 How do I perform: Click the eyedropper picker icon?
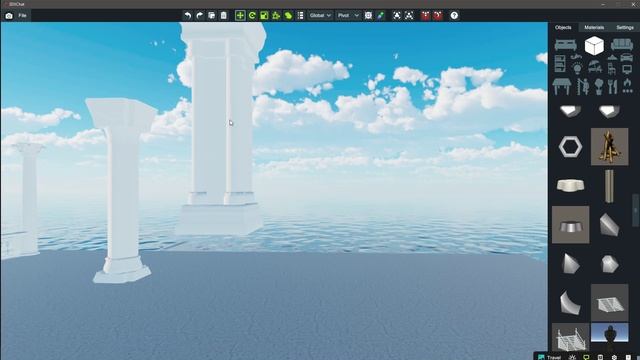(x=380, y=16)
